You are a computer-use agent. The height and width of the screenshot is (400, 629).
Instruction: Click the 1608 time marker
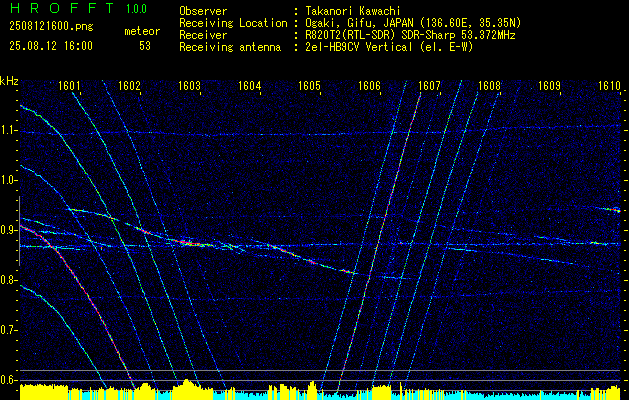[489, 86]
